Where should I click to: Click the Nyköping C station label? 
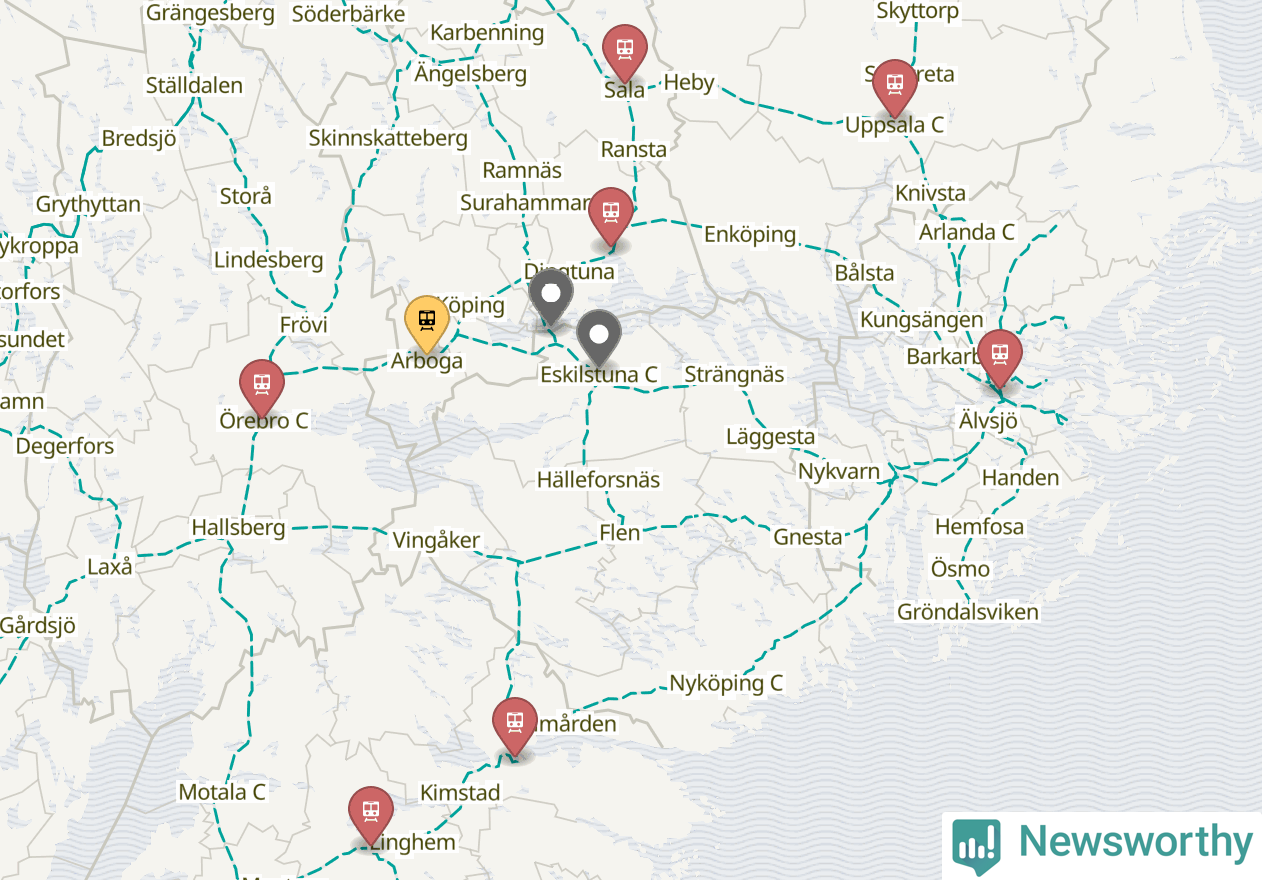point(726,684)
